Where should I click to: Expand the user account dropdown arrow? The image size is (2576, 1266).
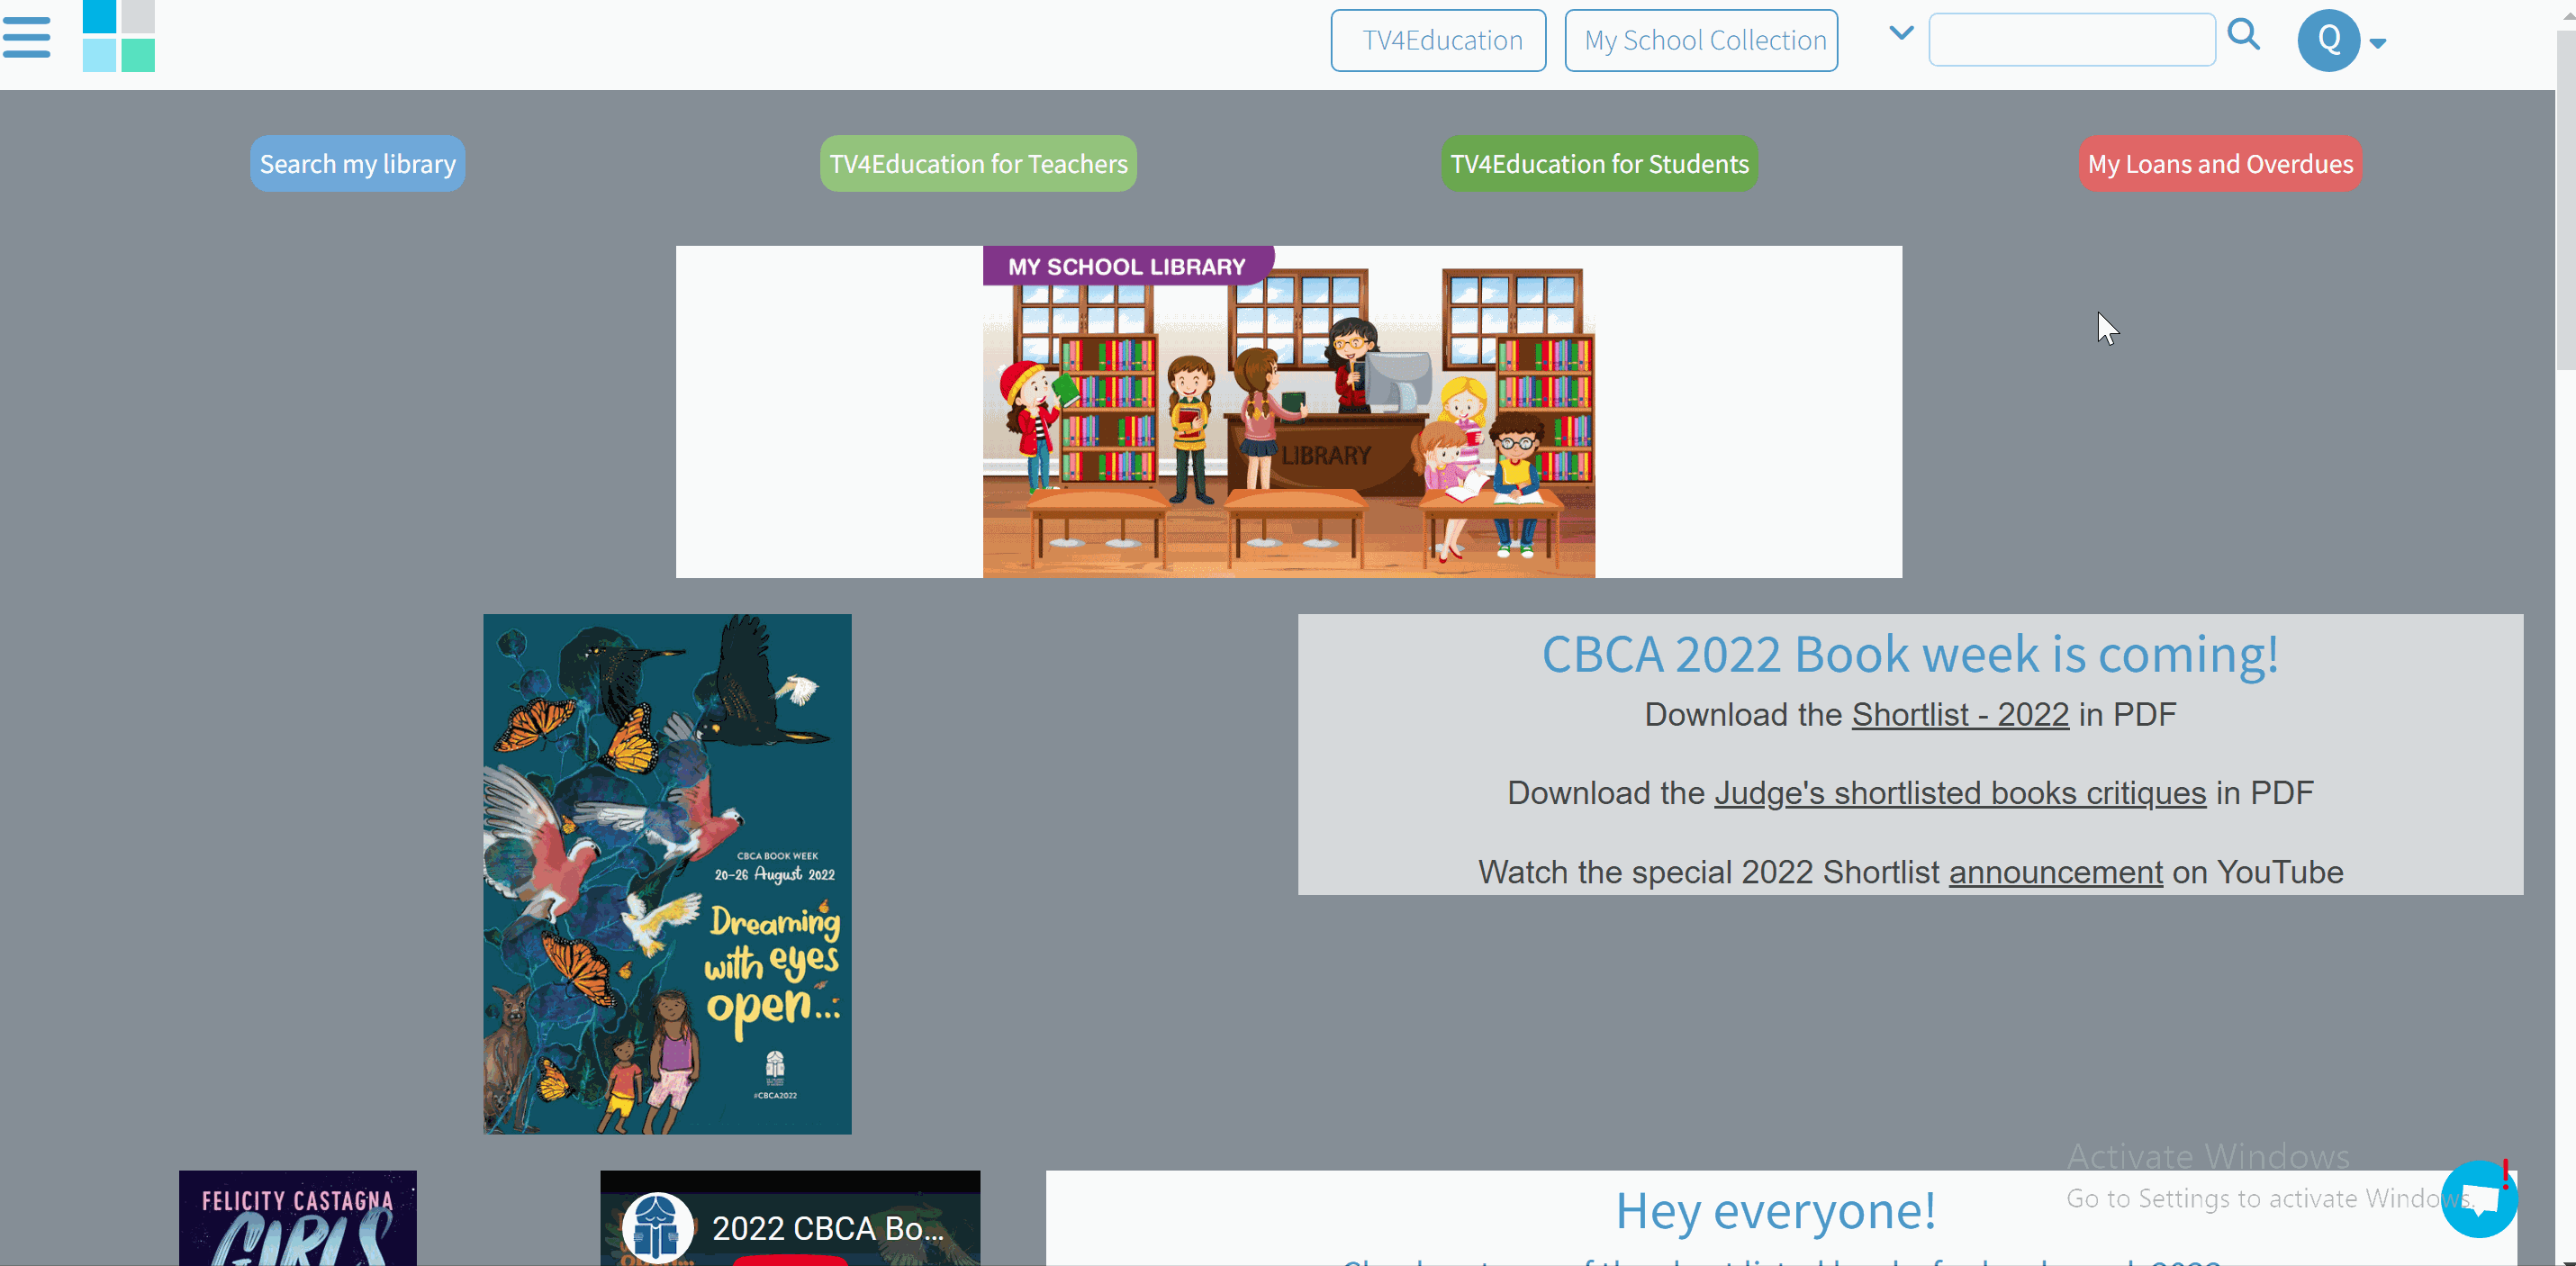(x=2378, y=43)
